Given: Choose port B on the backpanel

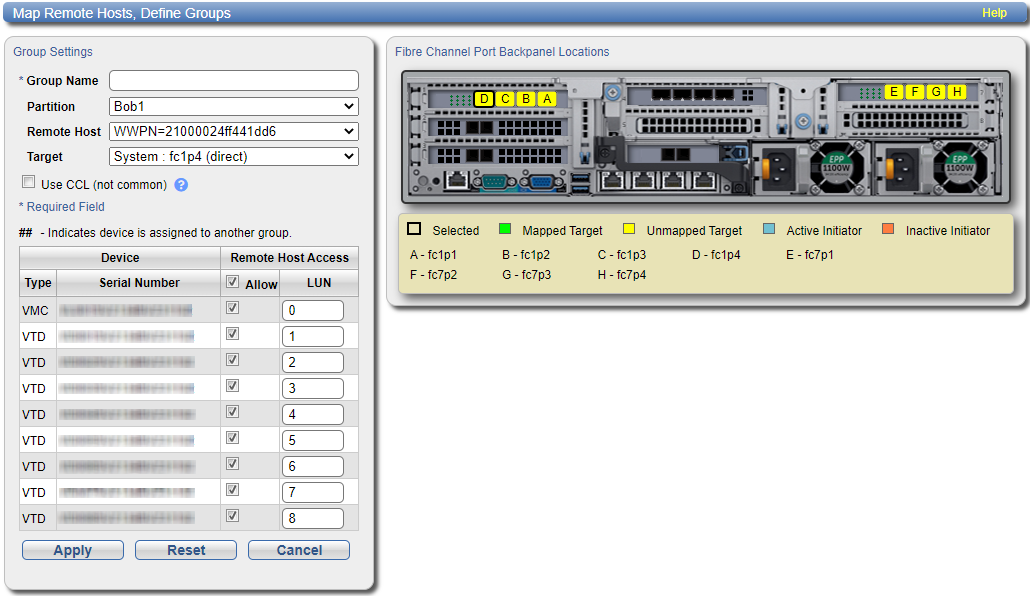Looking at the screenshot, I should tap(526, 98).
